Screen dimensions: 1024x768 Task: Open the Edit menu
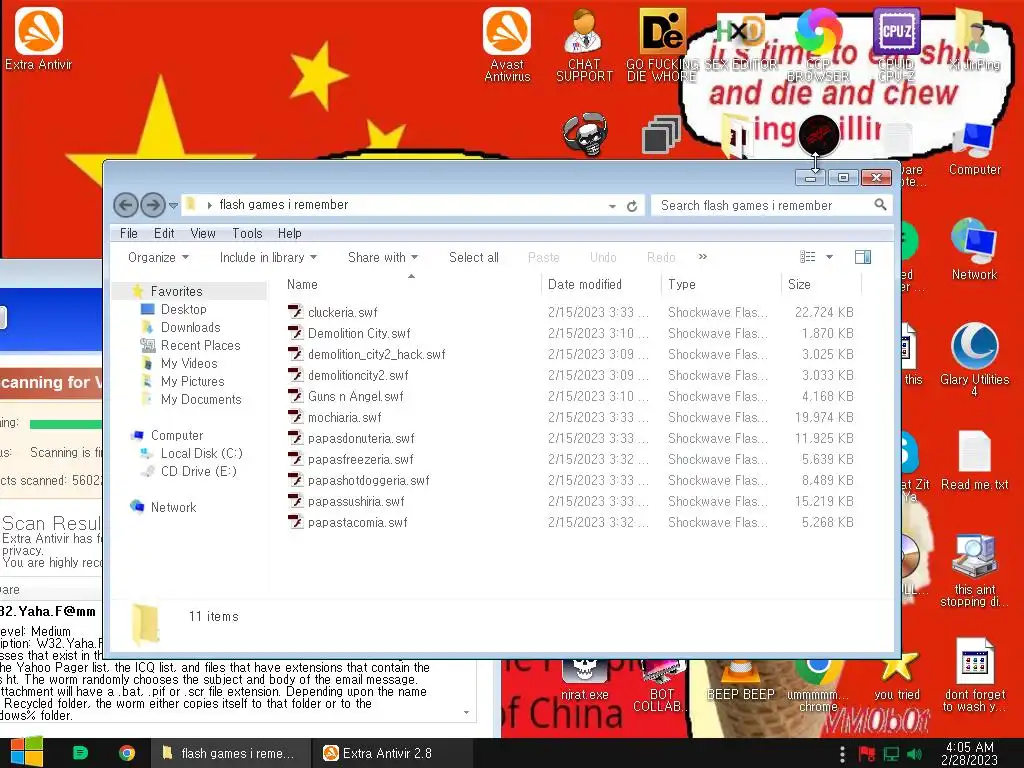164,233
